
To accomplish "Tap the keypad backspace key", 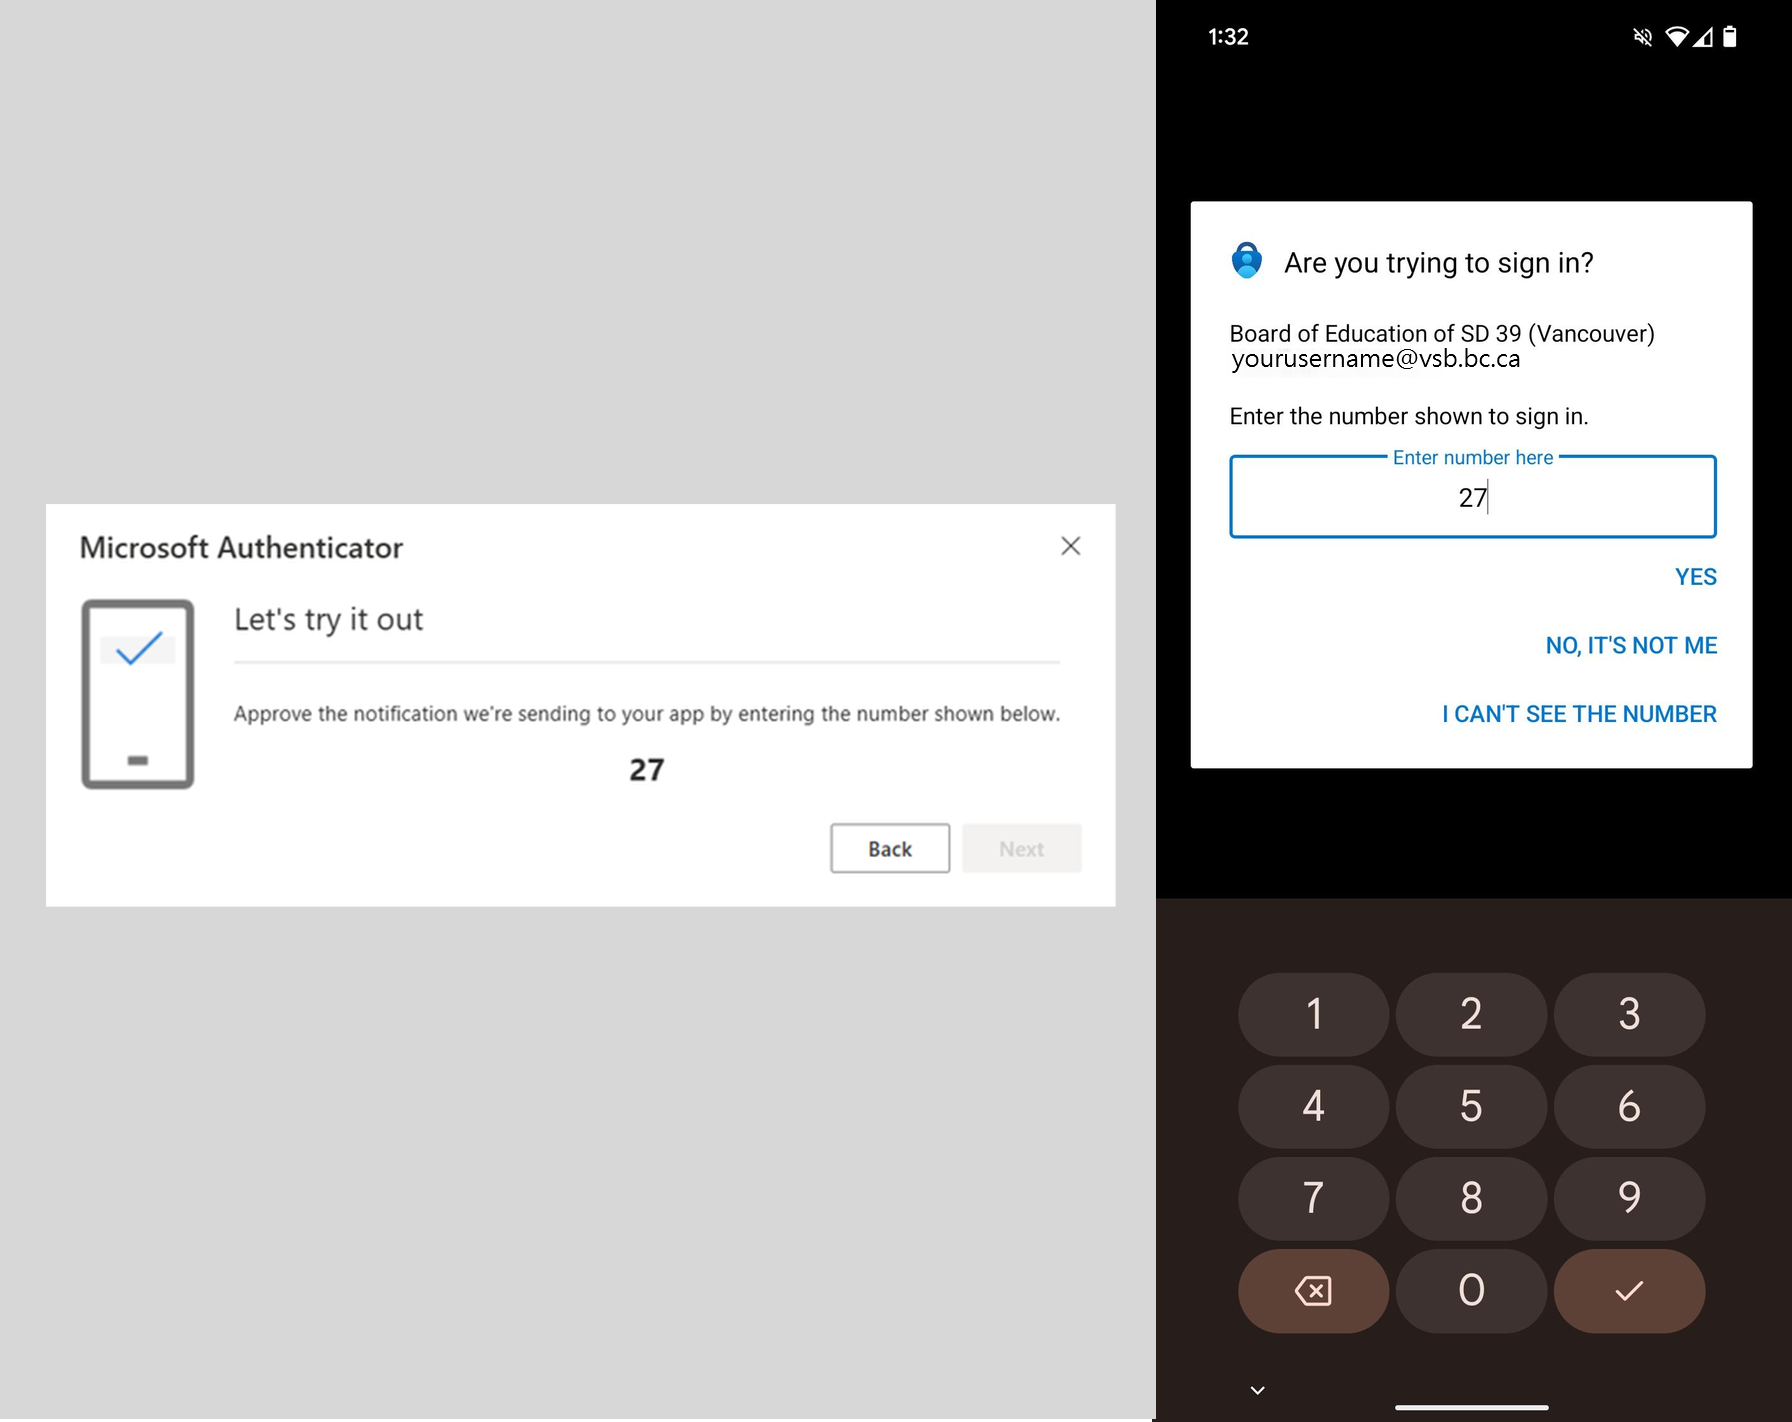I will point(1313,1290).
